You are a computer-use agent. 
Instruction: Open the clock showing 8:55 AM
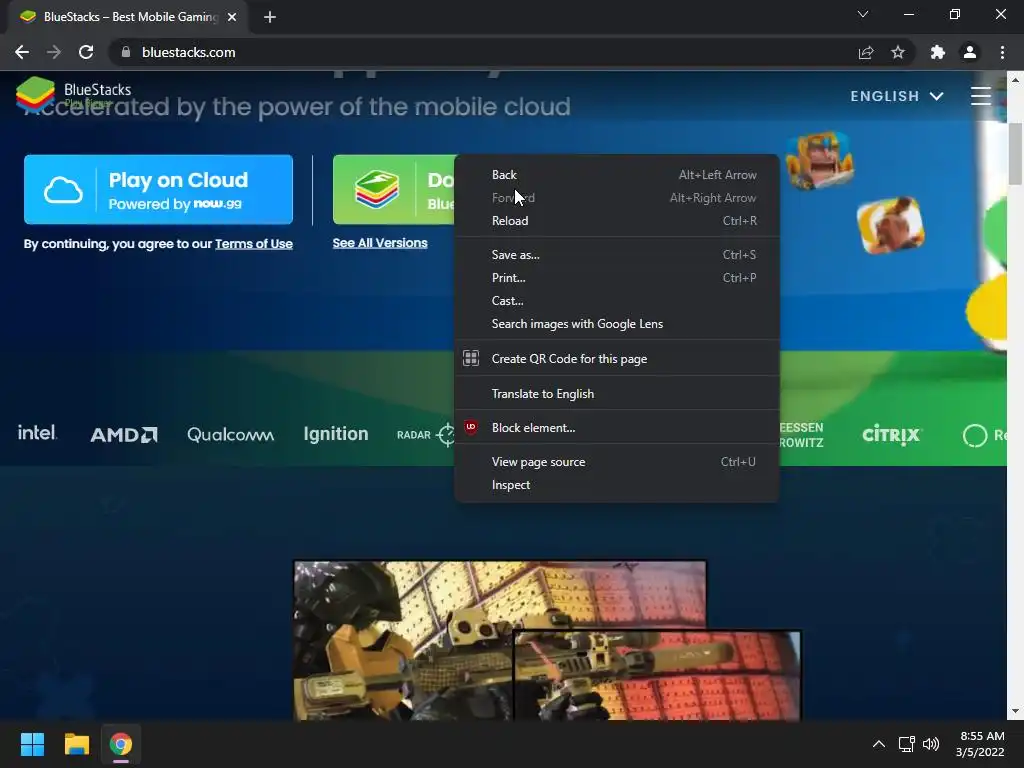point(980,744)
